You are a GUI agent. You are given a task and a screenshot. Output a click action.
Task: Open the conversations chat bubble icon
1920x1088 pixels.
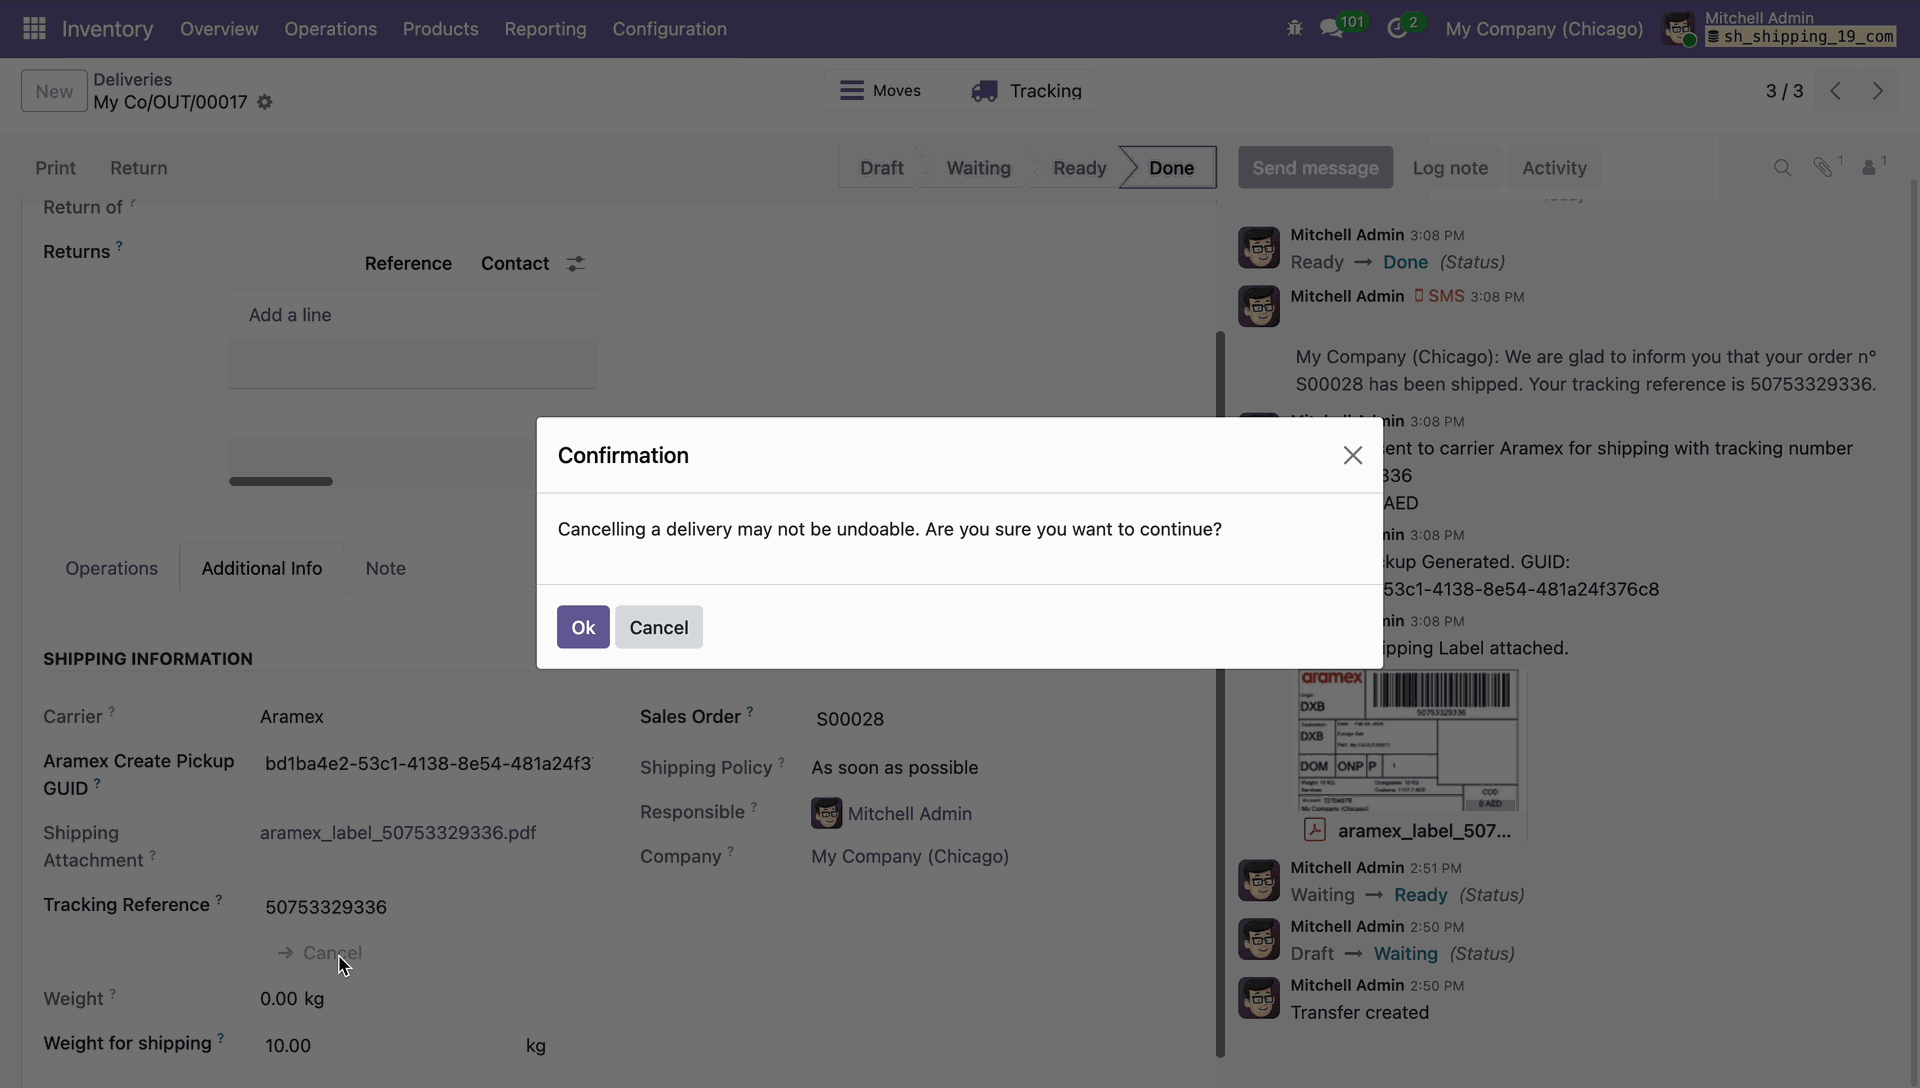pos(1331,29)
